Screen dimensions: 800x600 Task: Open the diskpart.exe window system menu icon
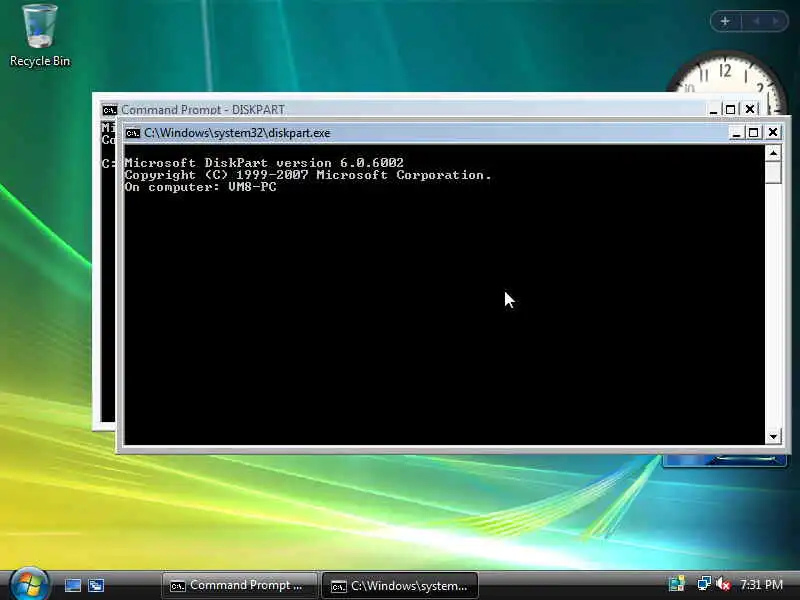[133, 133]
